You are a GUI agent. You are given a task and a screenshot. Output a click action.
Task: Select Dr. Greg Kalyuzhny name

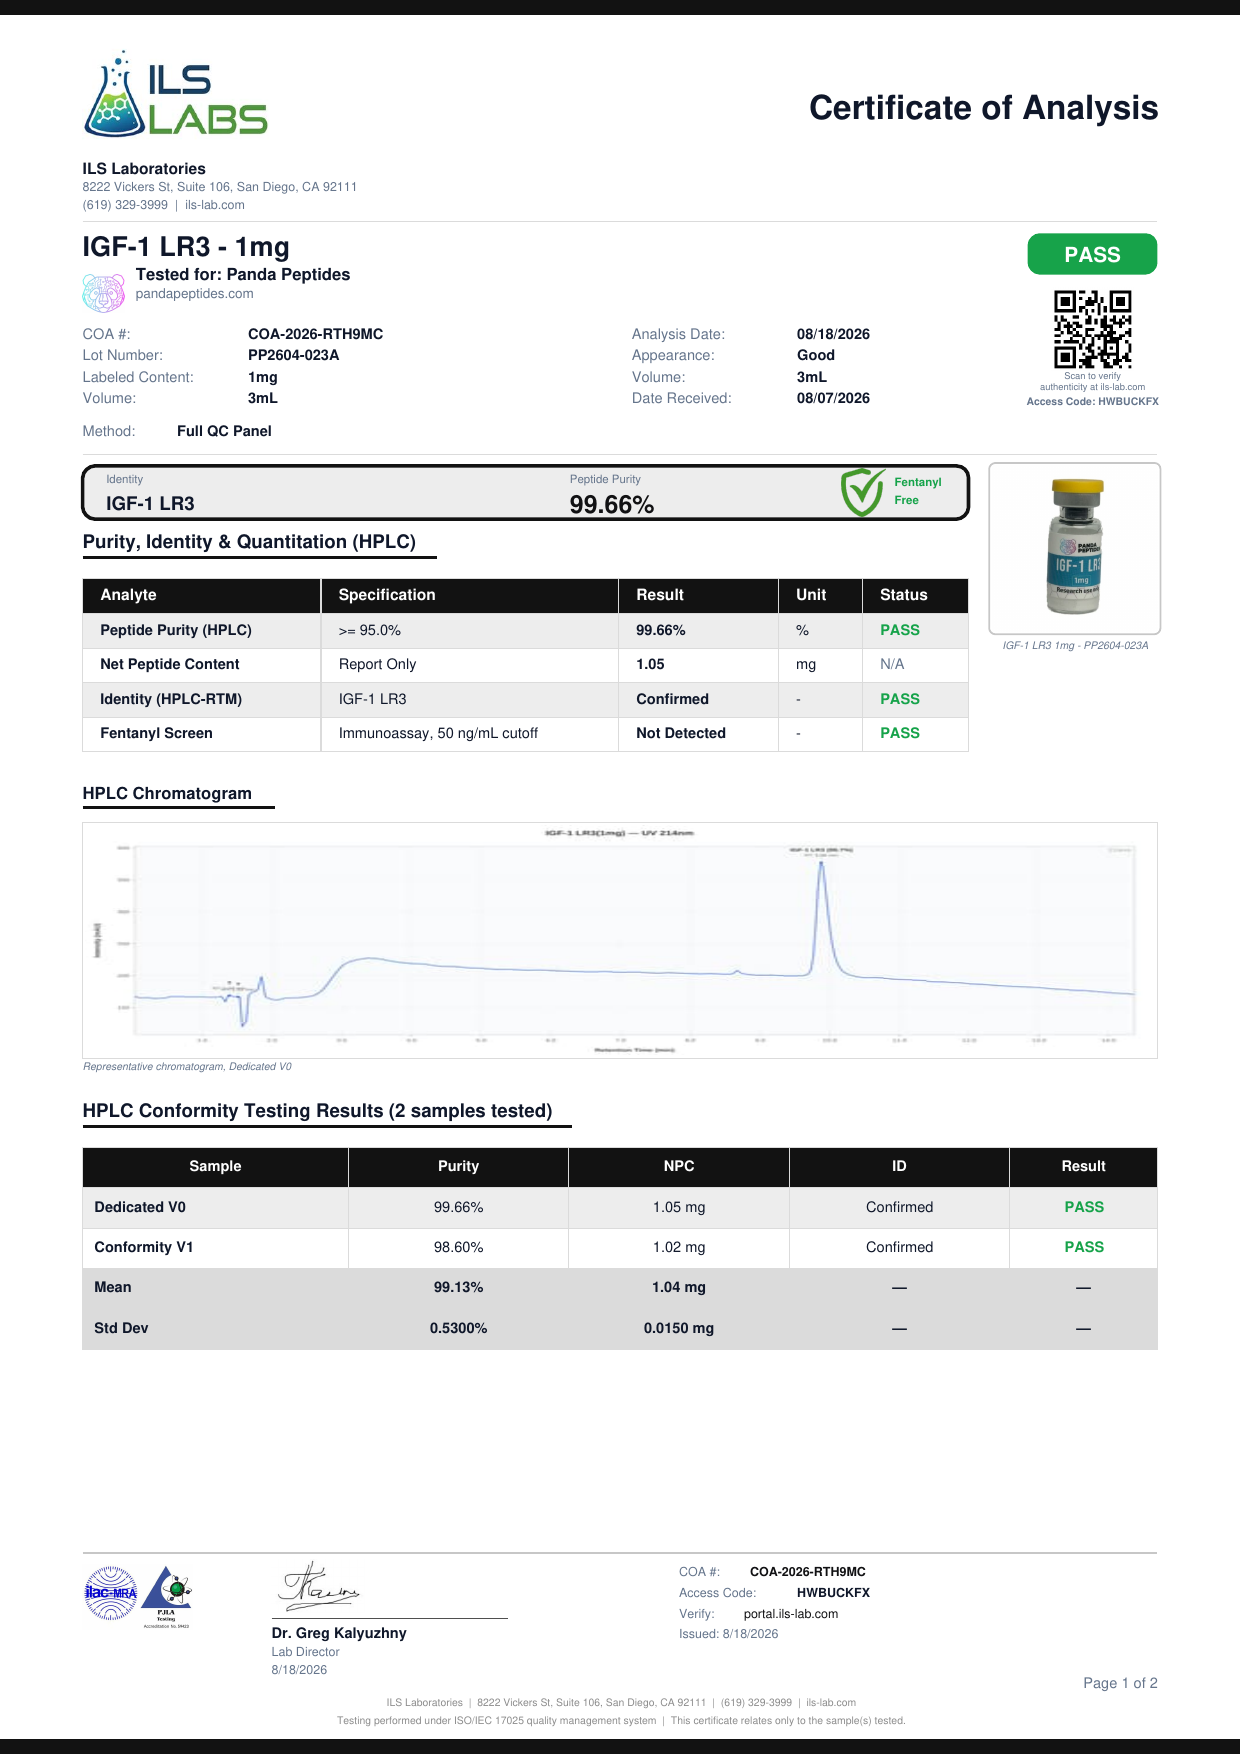(x=339, y=1633)
